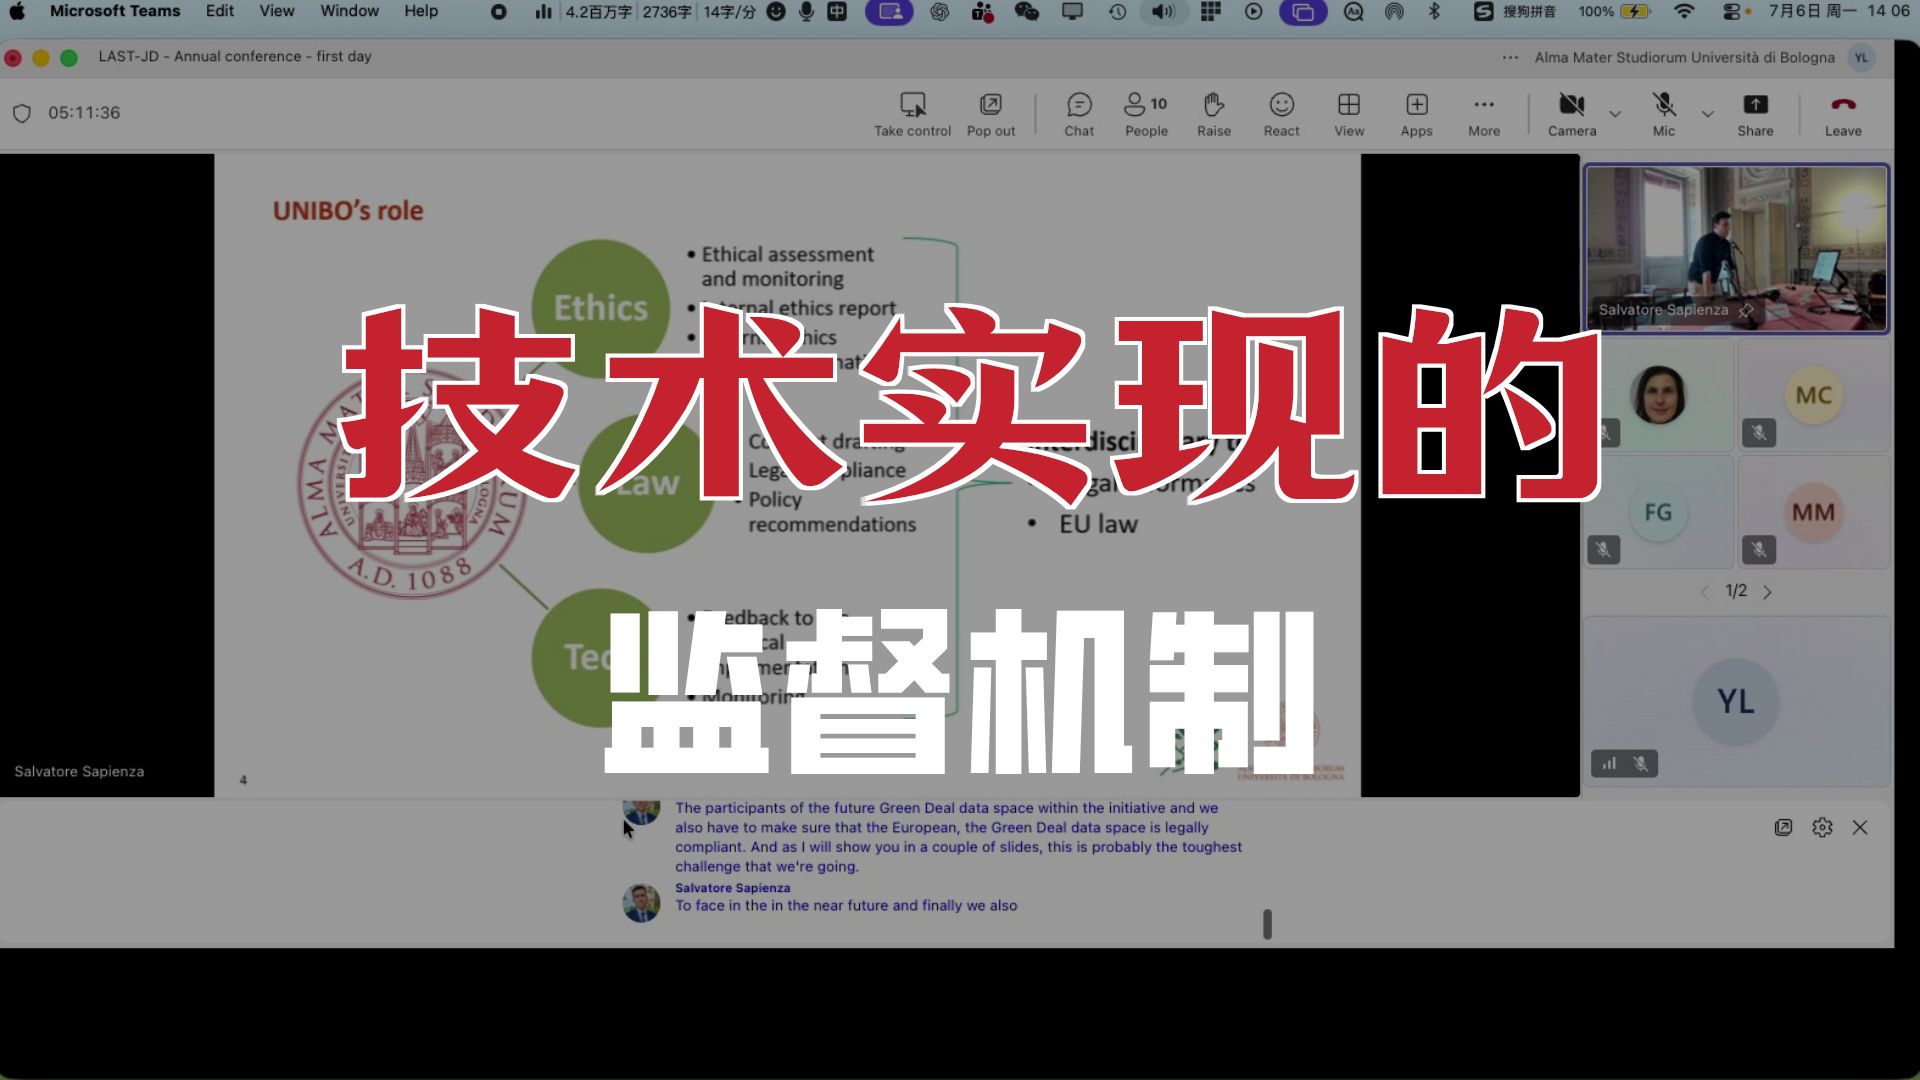Click the pin icon on Salvatore Sapienza video
The width and height of the screenshot is (1920, 1080).
coord(1746,310)
